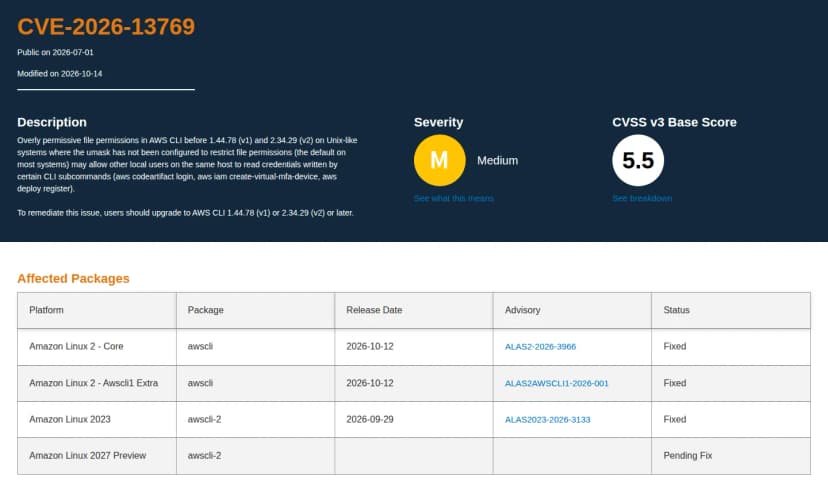Click Fixed status in Awscli1 Extra row
This screenshot has height=480, width=828.
pos(675,383)
